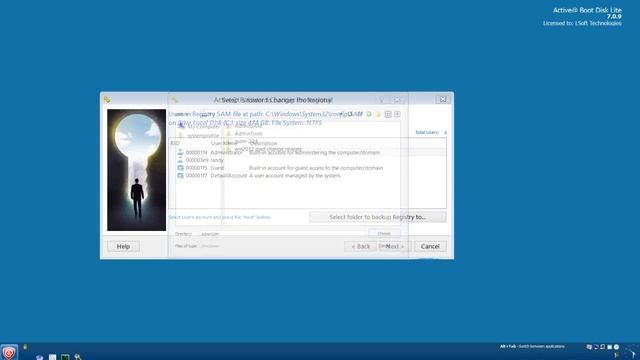
Task: Click the Help button
Action: click(x=123, y=246)
